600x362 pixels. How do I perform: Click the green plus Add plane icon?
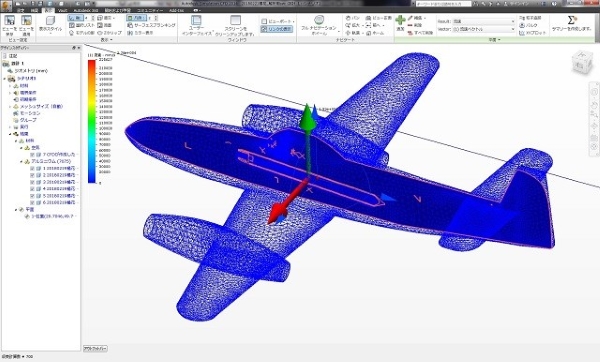400,20
